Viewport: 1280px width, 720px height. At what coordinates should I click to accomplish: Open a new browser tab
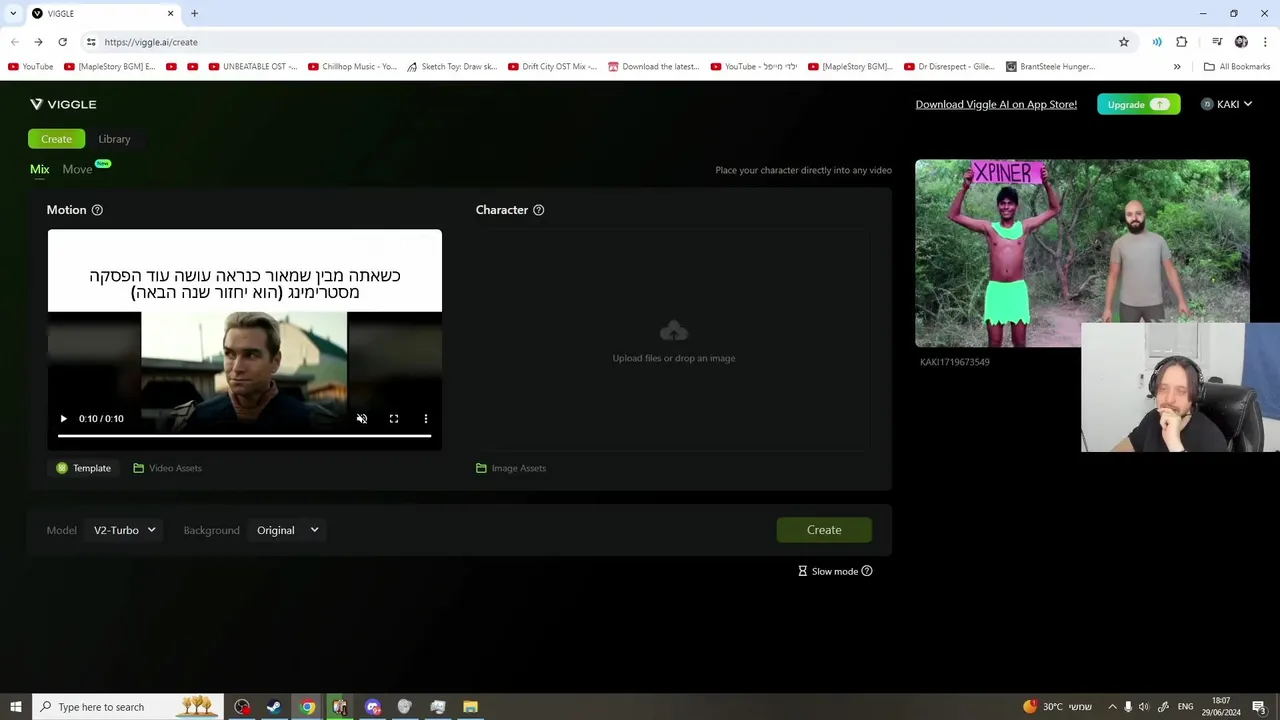click(194, 13)
